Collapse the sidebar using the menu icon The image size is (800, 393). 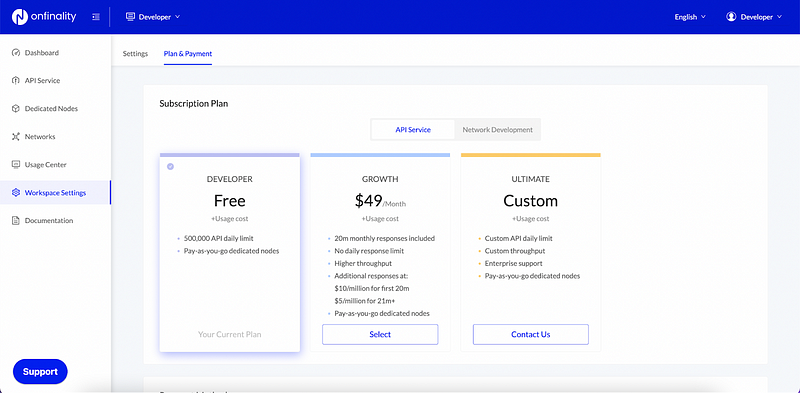[x=96, y=17]
